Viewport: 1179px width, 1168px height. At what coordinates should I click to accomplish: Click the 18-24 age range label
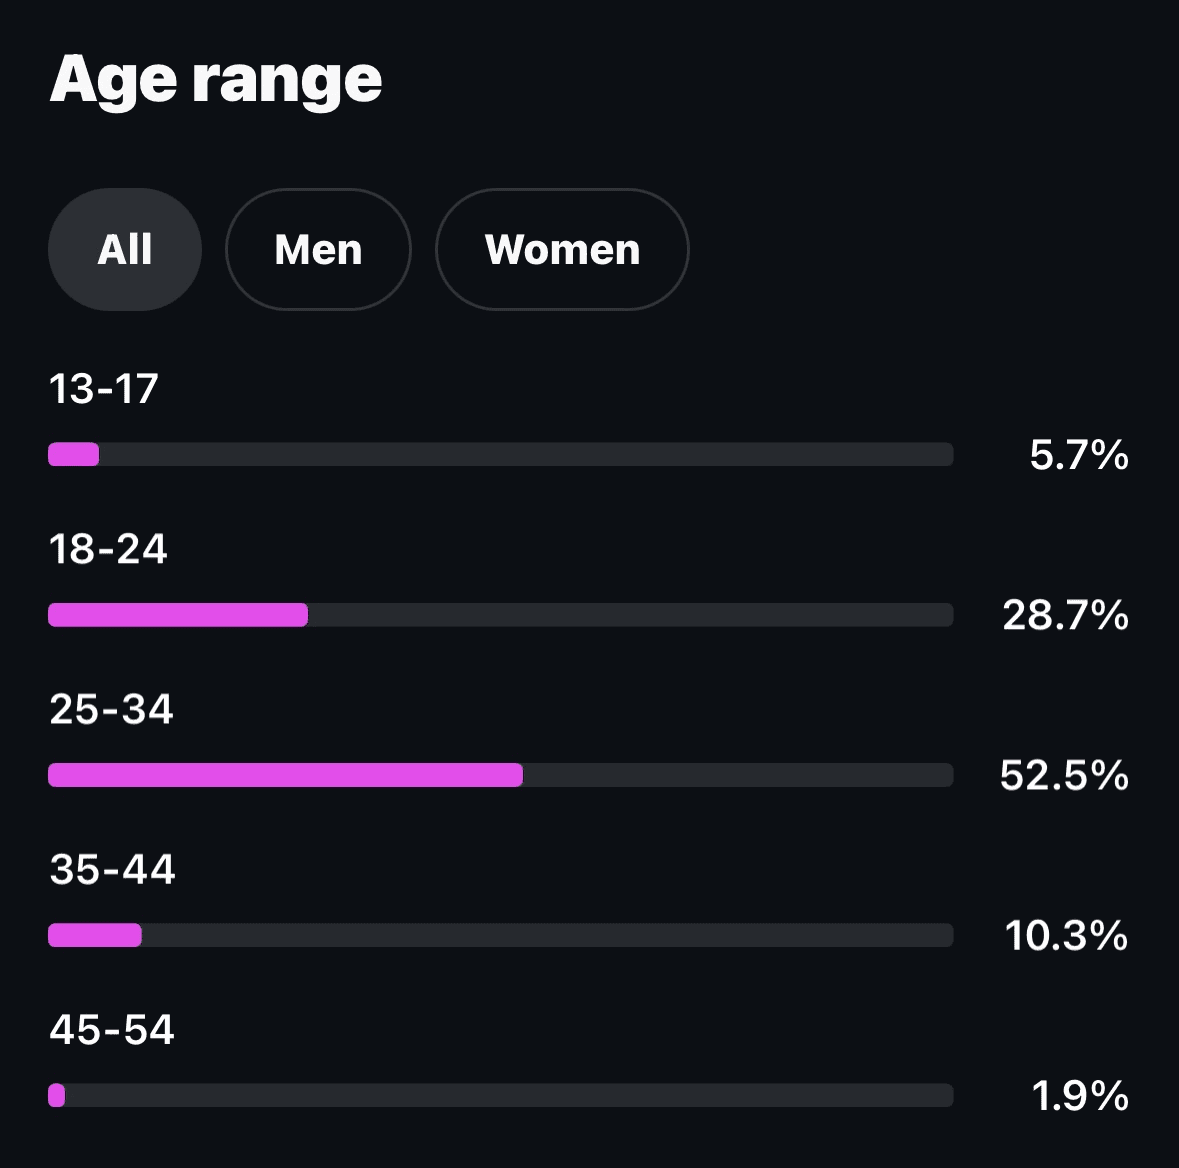coord(108,550)
